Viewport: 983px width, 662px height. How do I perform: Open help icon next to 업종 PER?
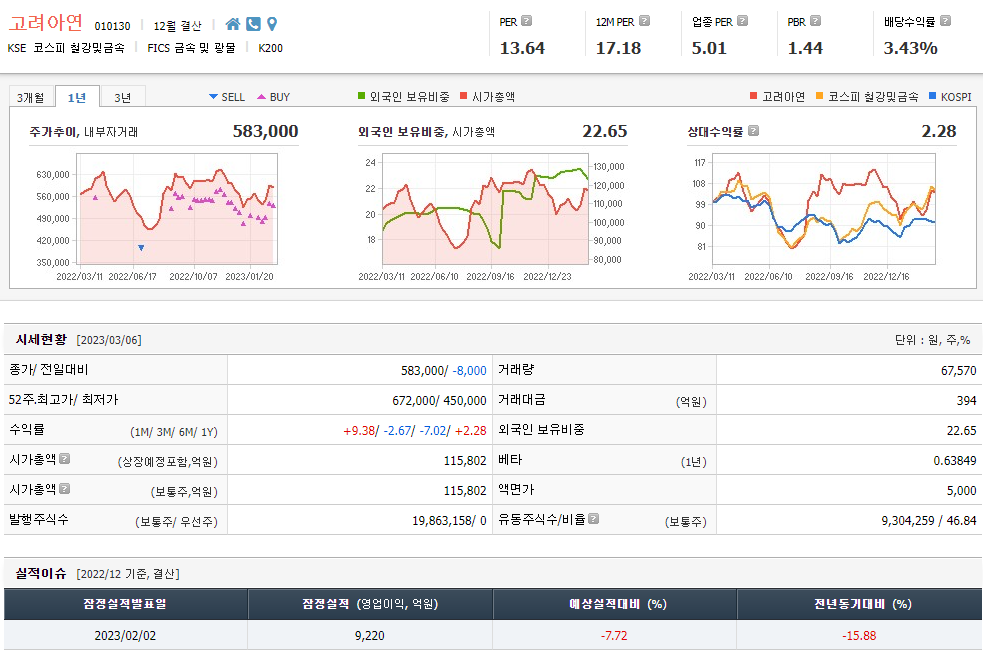pos(742,21)
